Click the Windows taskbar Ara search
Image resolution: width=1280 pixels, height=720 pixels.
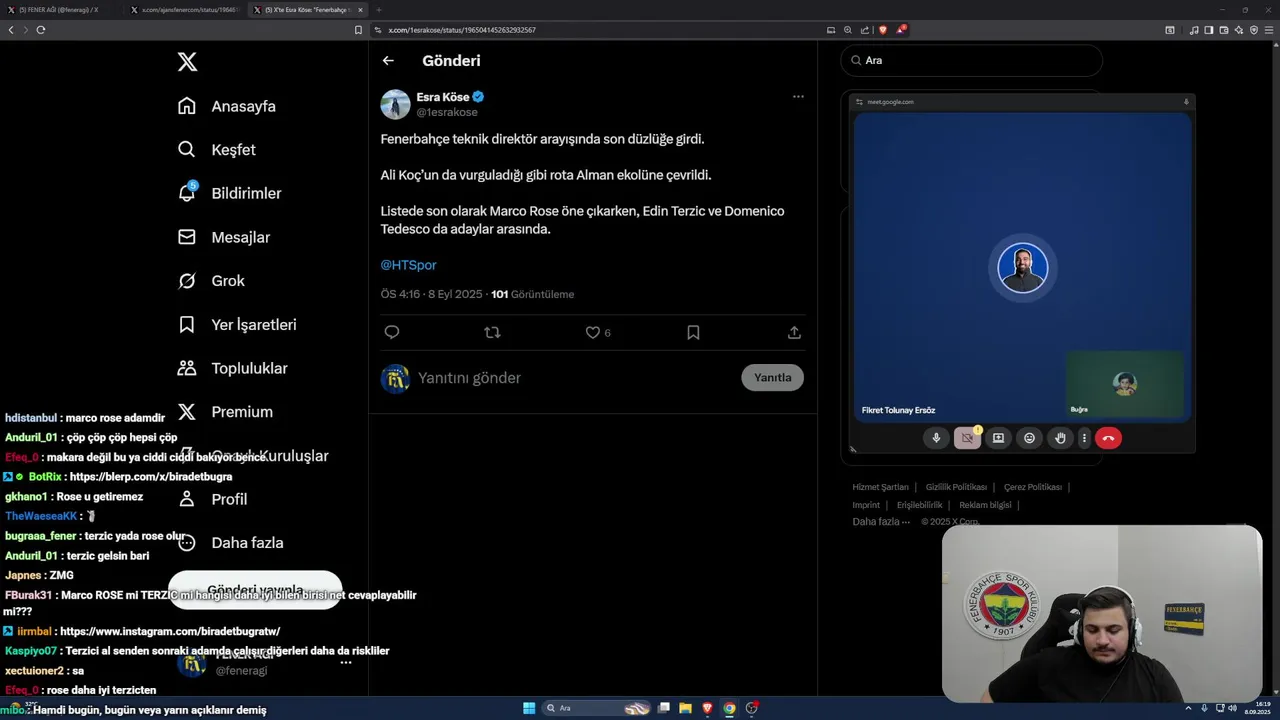[x=597, y=708]
